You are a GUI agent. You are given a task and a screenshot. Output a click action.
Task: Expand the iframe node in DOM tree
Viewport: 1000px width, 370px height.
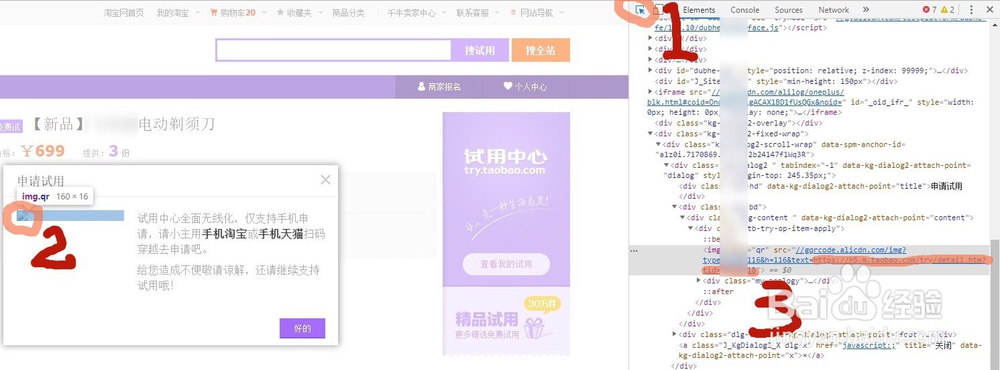coord(651,92)
